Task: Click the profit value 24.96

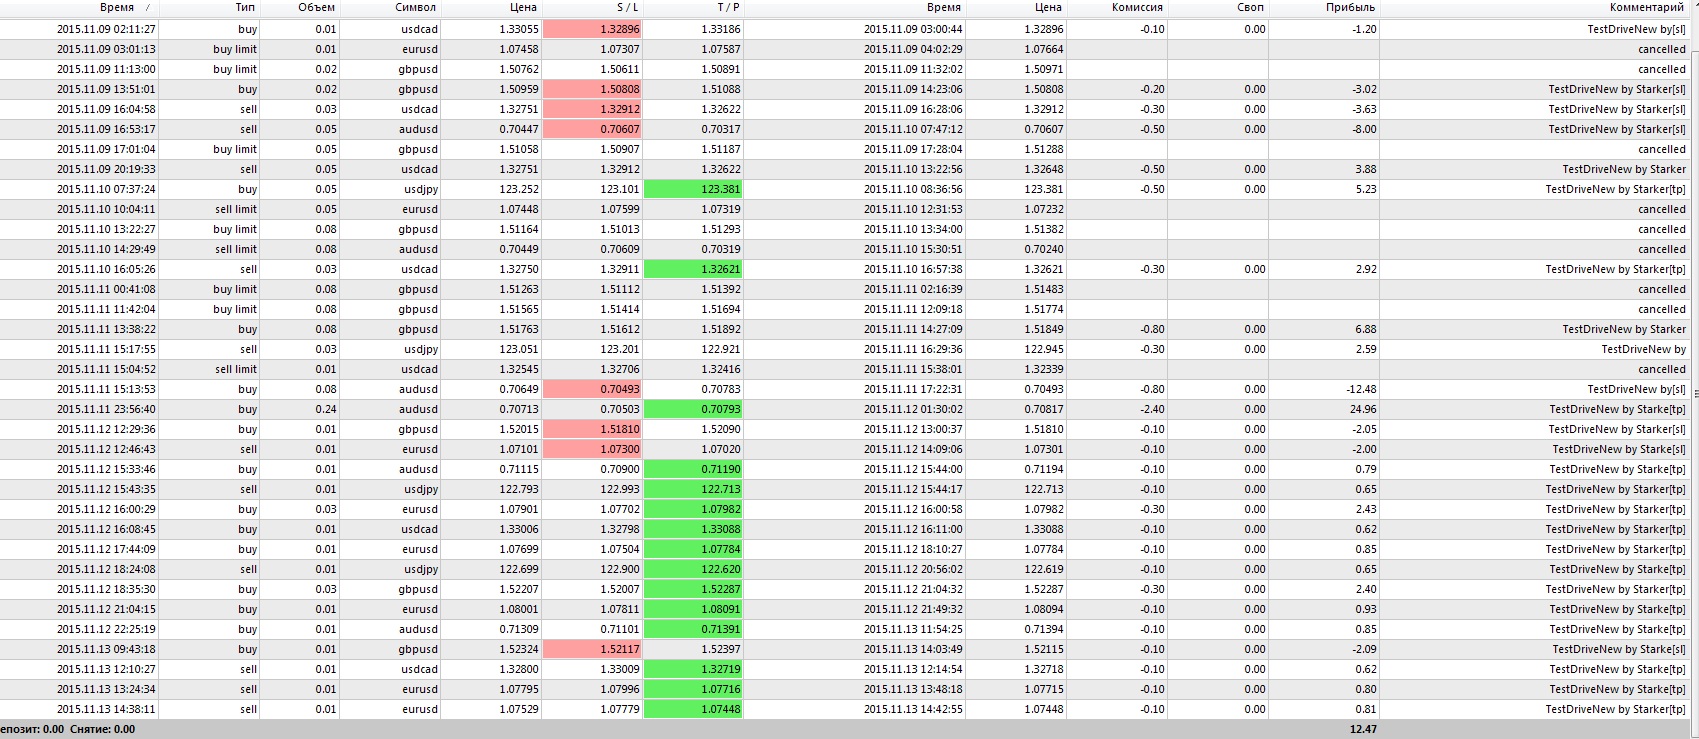Action: [1363, 409]
